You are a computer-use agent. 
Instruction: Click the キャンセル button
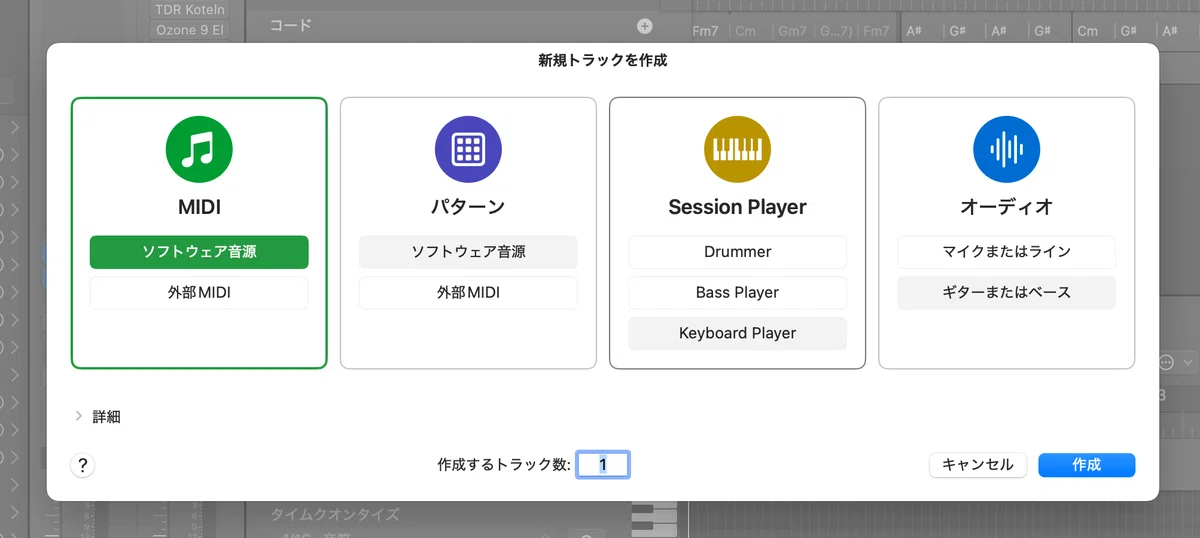(x=978, y=465)
